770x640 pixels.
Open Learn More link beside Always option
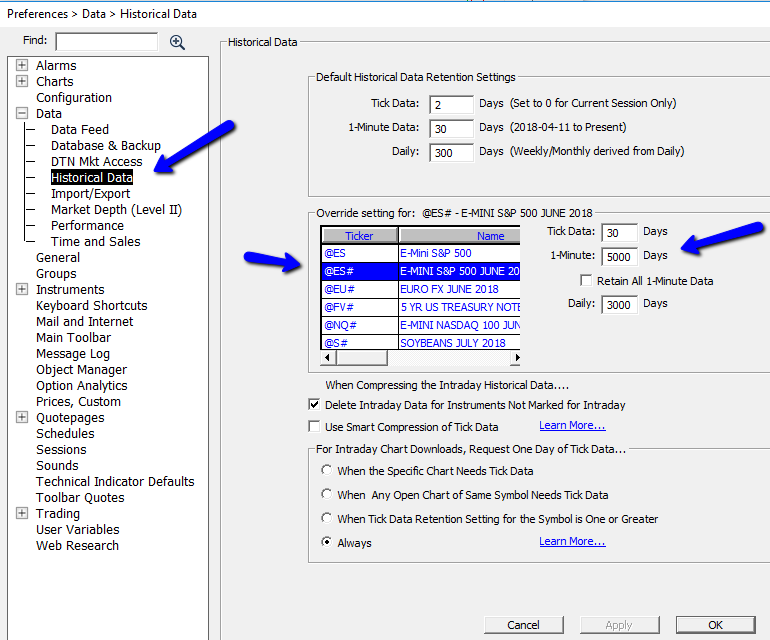click(x=572, y=541)
